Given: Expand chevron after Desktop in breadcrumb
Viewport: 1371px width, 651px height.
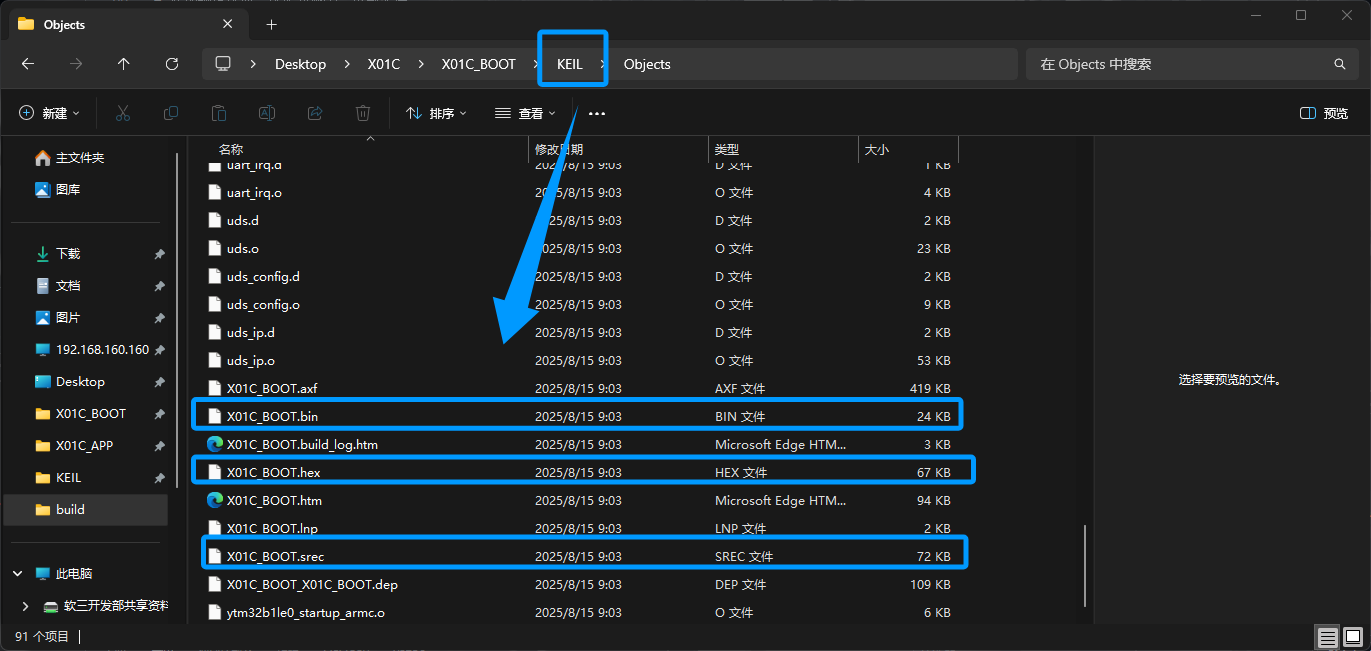Looking at the screenshot, I should tap(346, 64).
